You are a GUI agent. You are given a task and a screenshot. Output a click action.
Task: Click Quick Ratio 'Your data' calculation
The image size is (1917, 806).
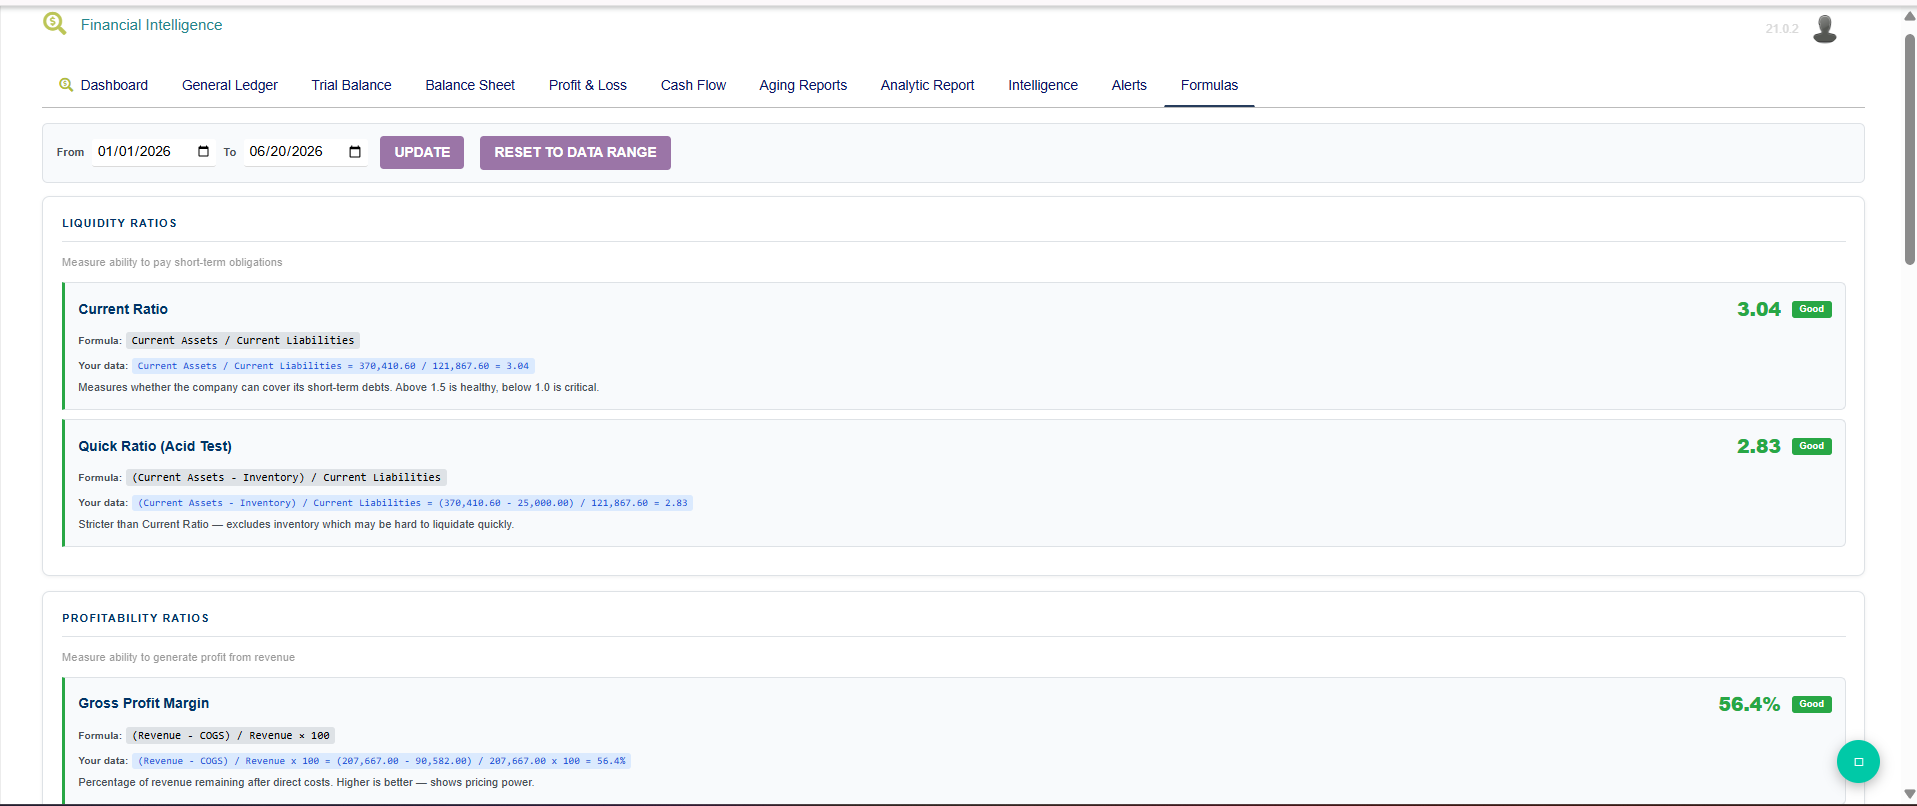[x=412, y=503]
